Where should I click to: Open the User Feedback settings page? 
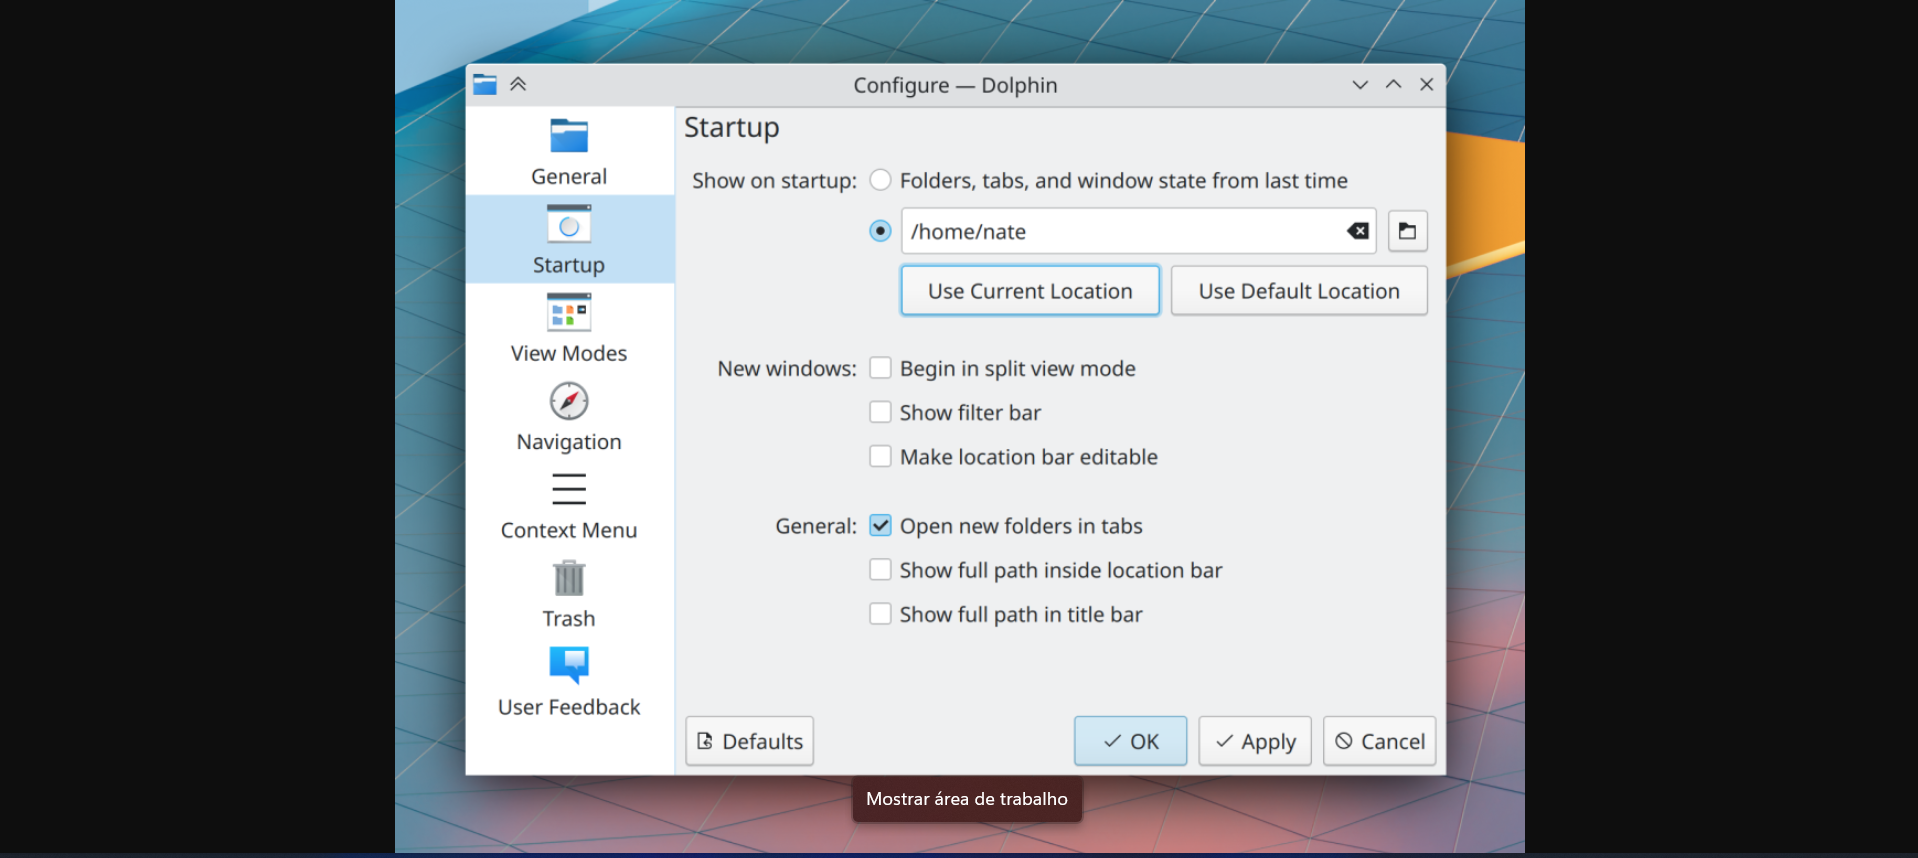point(569,682)
